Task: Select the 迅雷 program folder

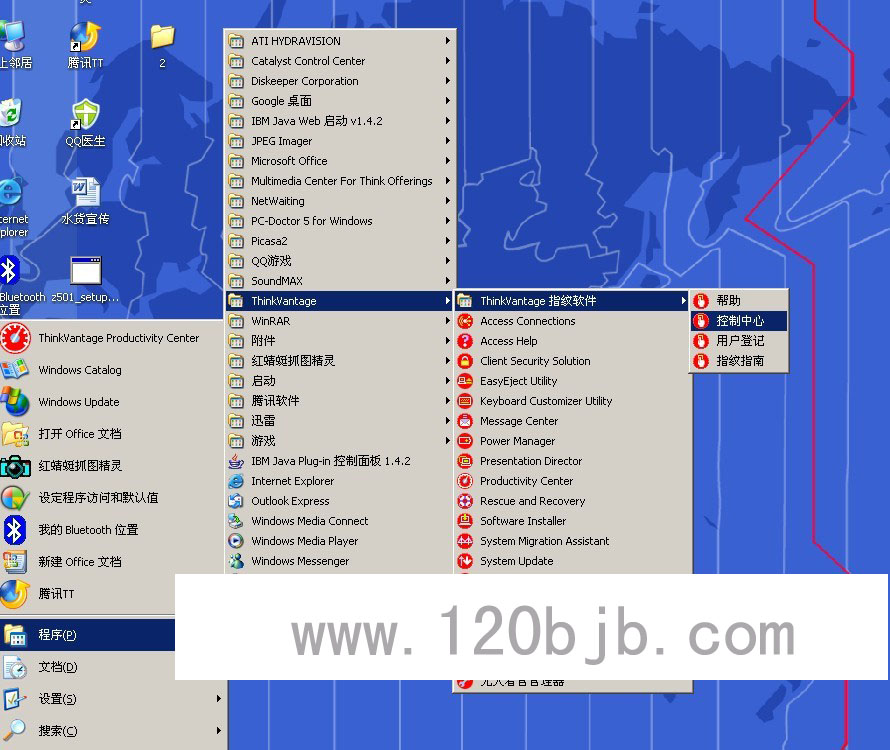Action: click(x=339, y=421)
